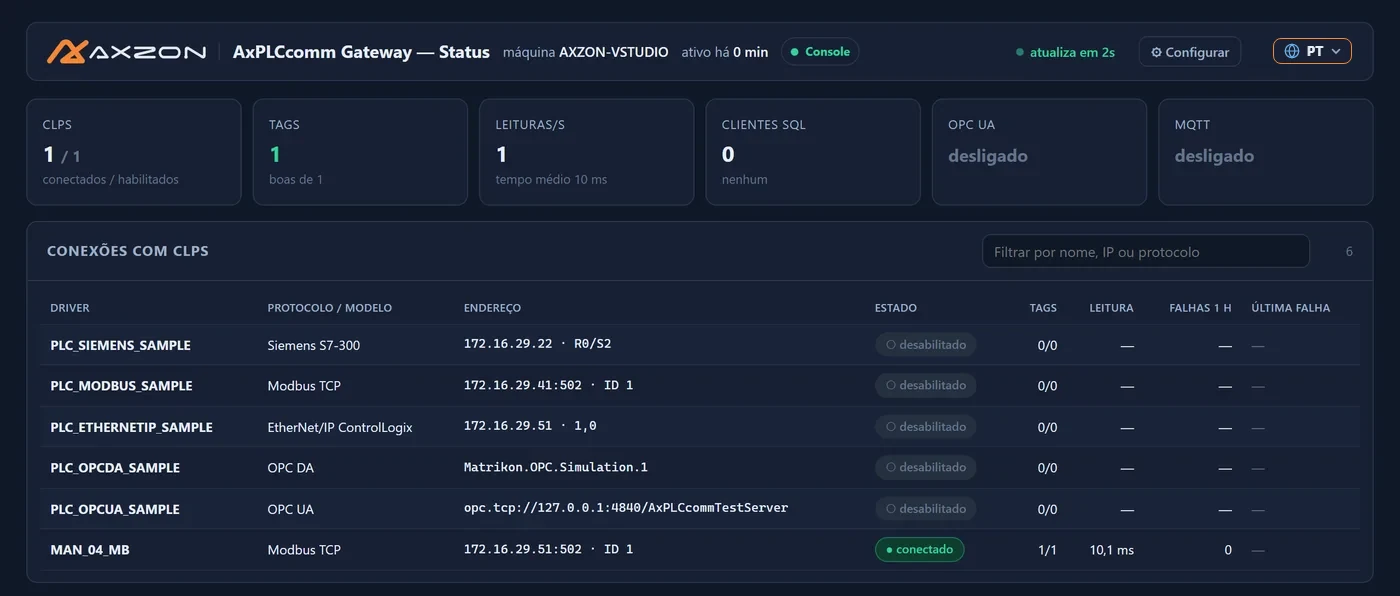Screen dimensions: 1400x596
Task: Select the PLC_SIEMENS_SAMPLE driver row
Action: [x=700, y=345]
